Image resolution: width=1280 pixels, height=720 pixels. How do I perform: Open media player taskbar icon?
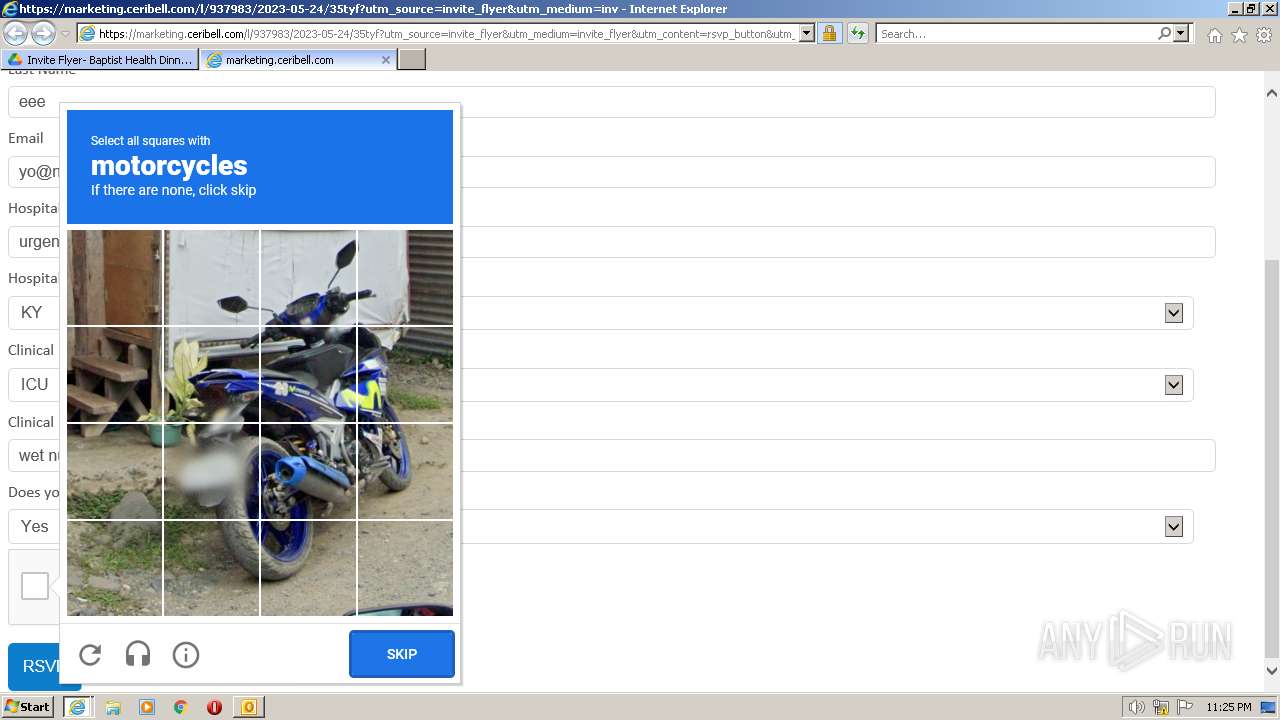point(147,707)
